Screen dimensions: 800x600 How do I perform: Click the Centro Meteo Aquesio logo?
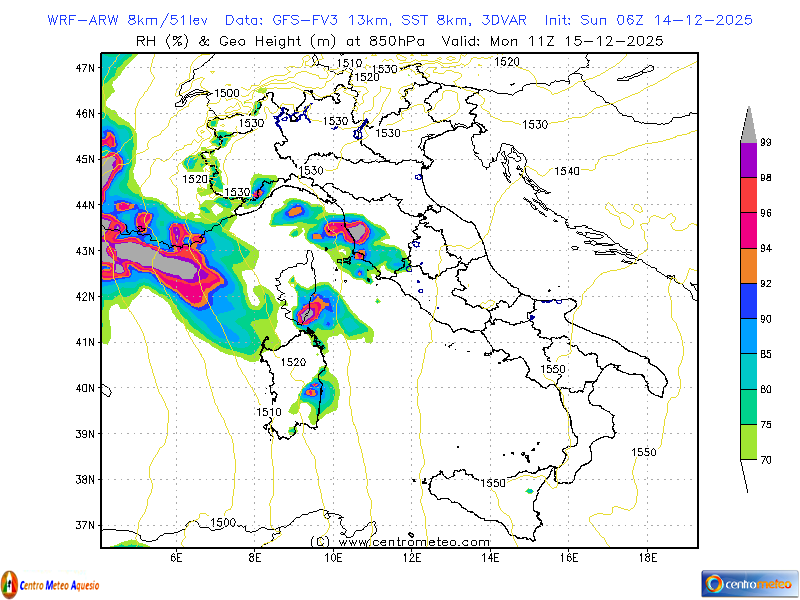pos(50,583)
